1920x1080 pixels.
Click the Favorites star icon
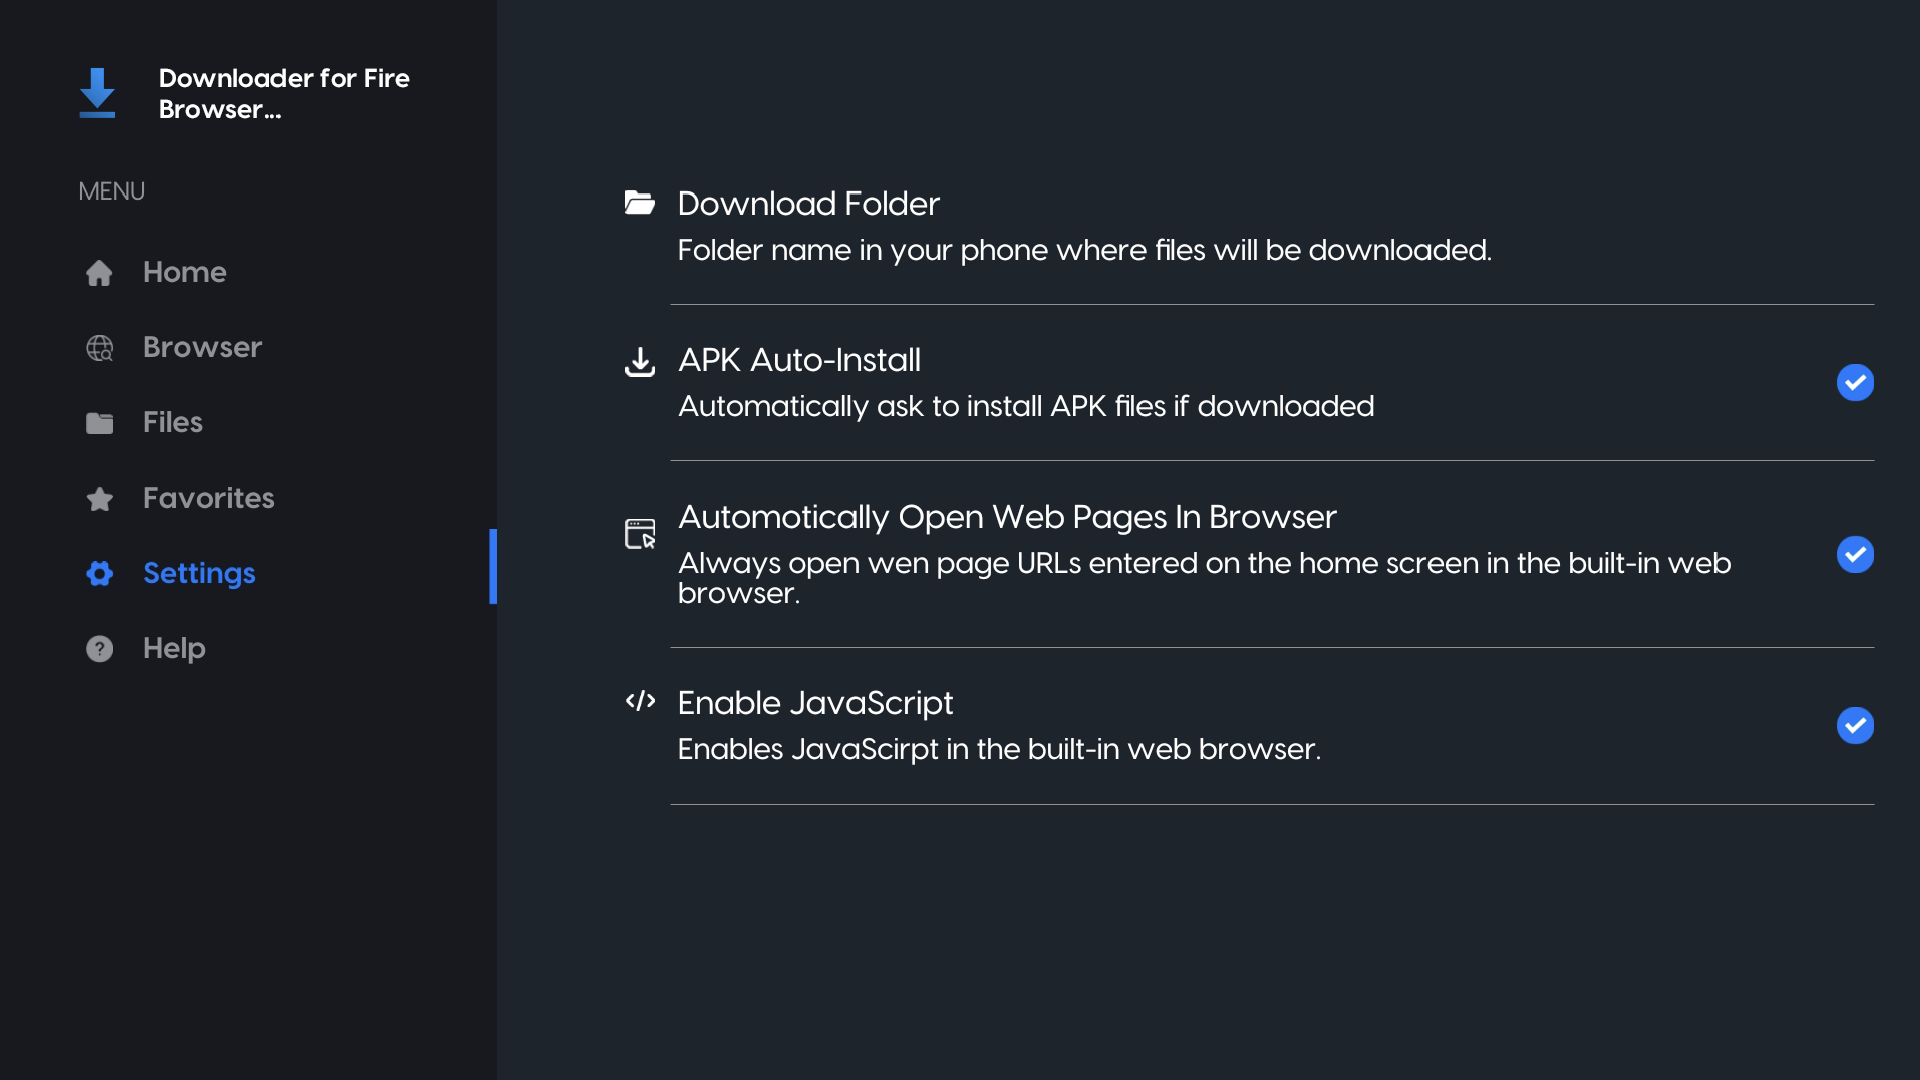pyautogui.click(x=100, y=498)
